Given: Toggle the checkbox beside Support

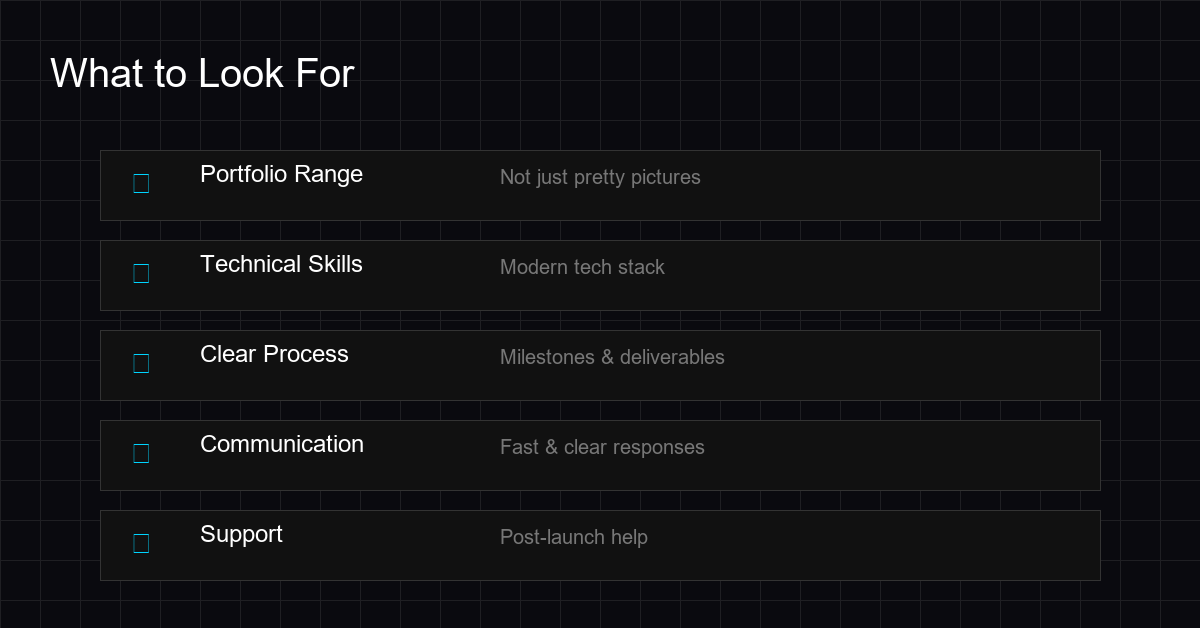Looking at the screenshot, I should (141, 544).
